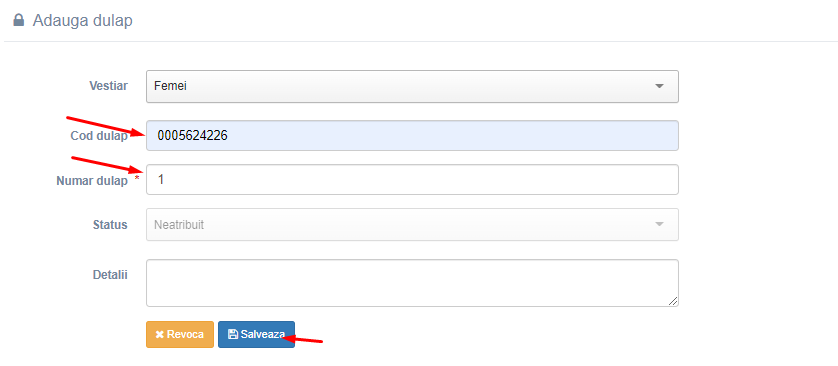Click the red asterisk next to Numar dulap

click(136, 178)
